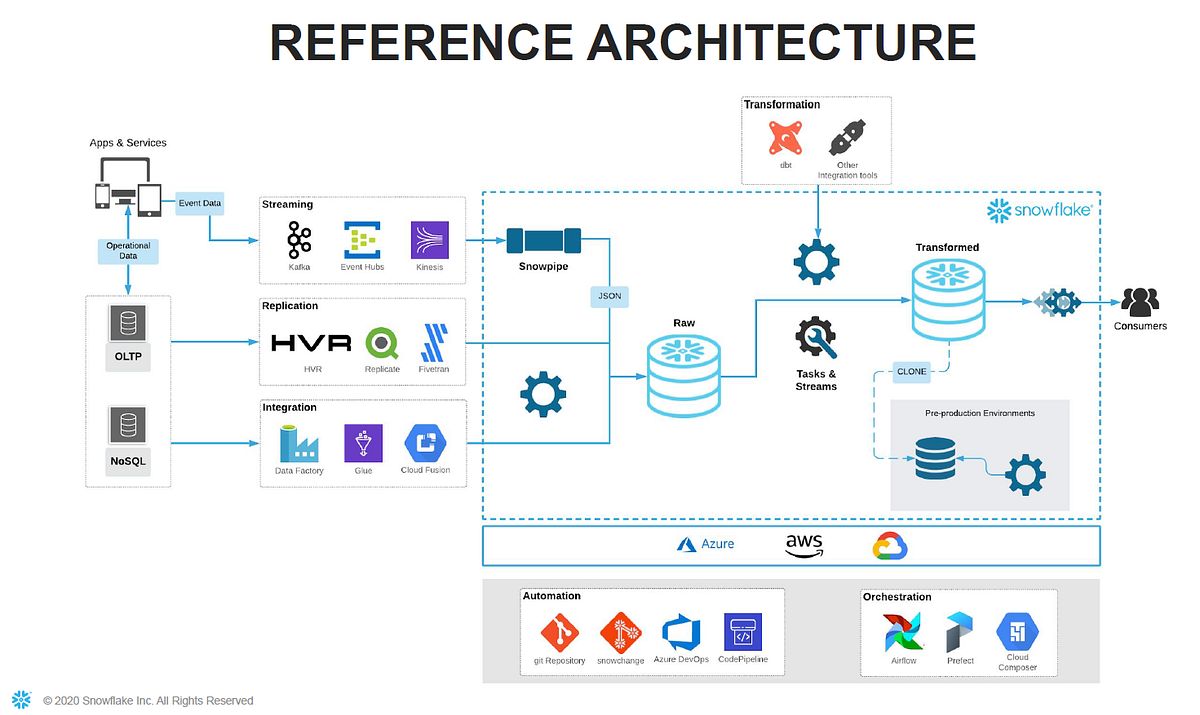The image size is (1200, 715).
Task: Select the Airflow icon under Orchestration
Action: [903, 630]
